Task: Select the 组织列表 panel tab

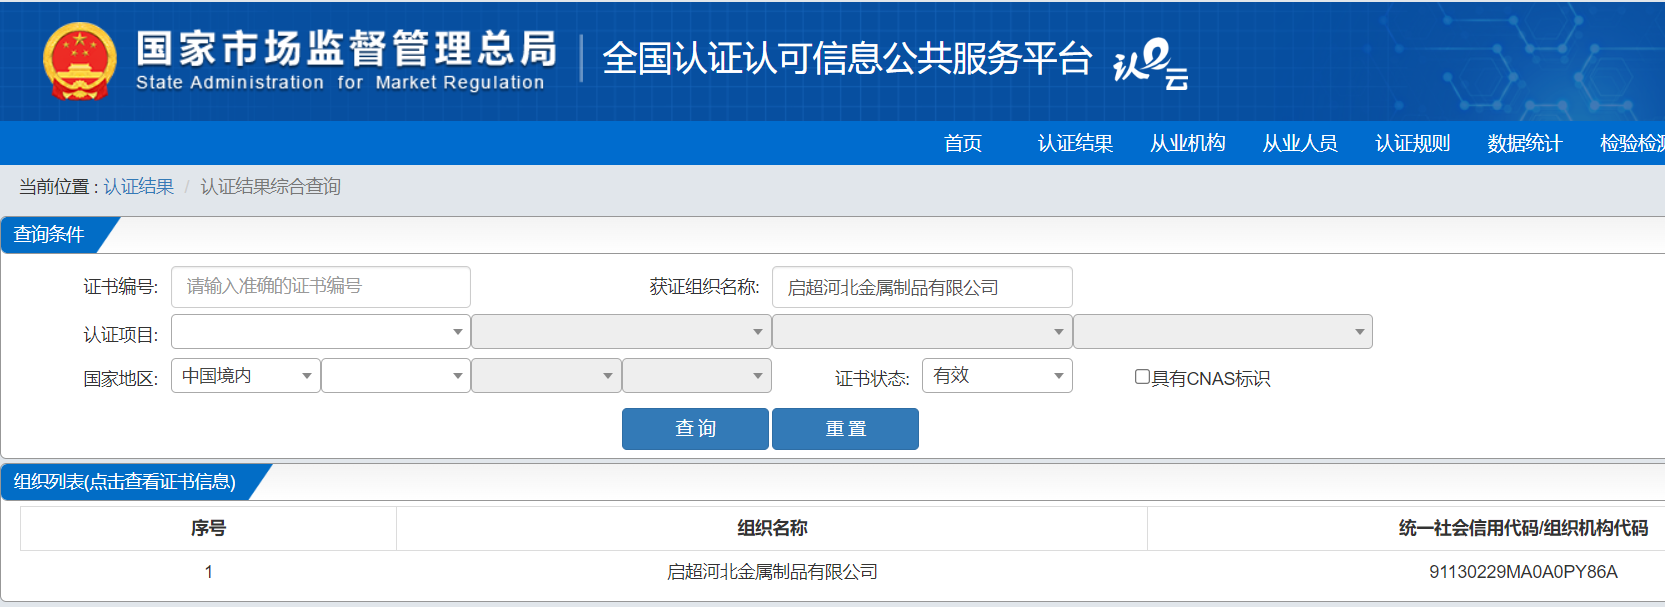Action: (125, 482)
